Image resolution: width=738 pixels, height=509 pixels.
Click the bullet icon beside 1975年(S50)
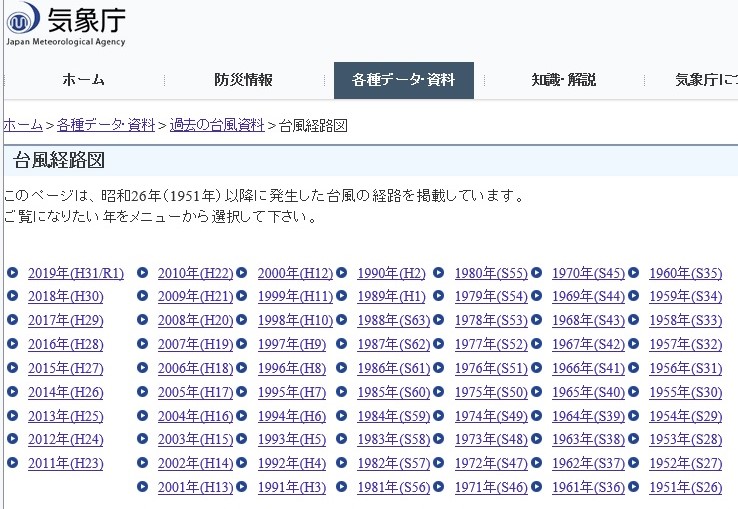[439, 392]
